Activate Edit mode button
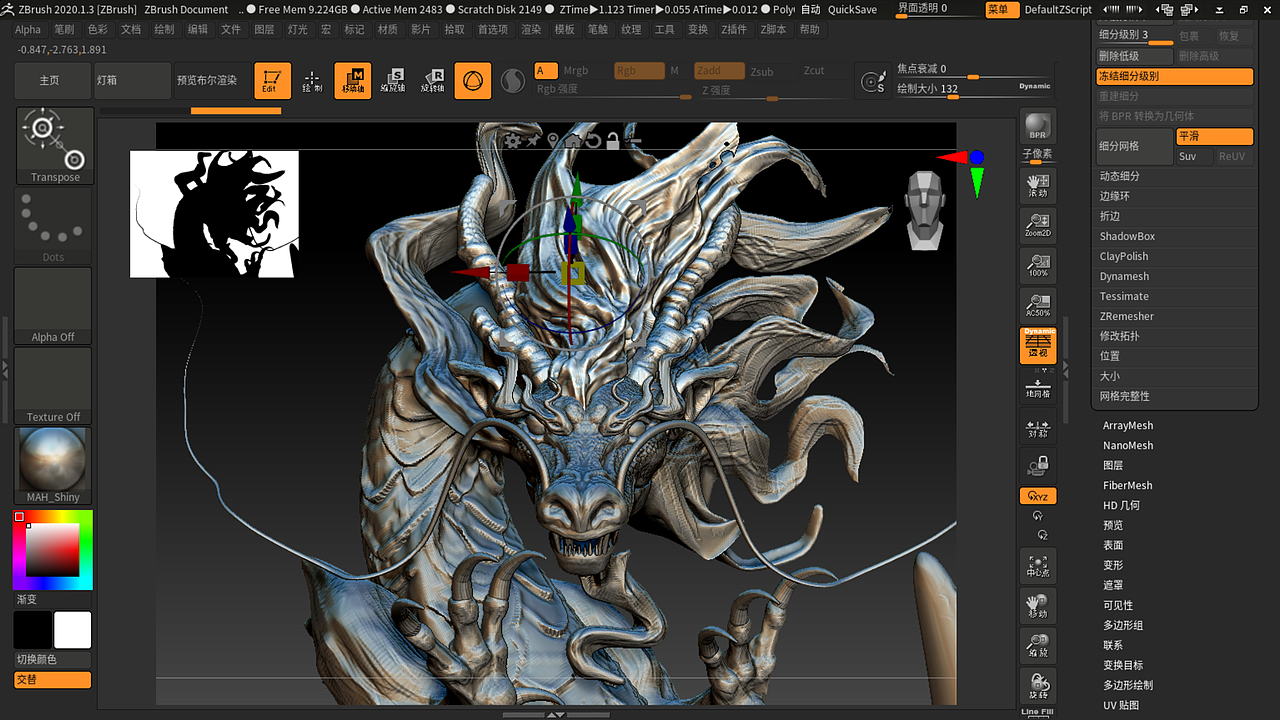 pyautogui.click(x=272, y=81)
